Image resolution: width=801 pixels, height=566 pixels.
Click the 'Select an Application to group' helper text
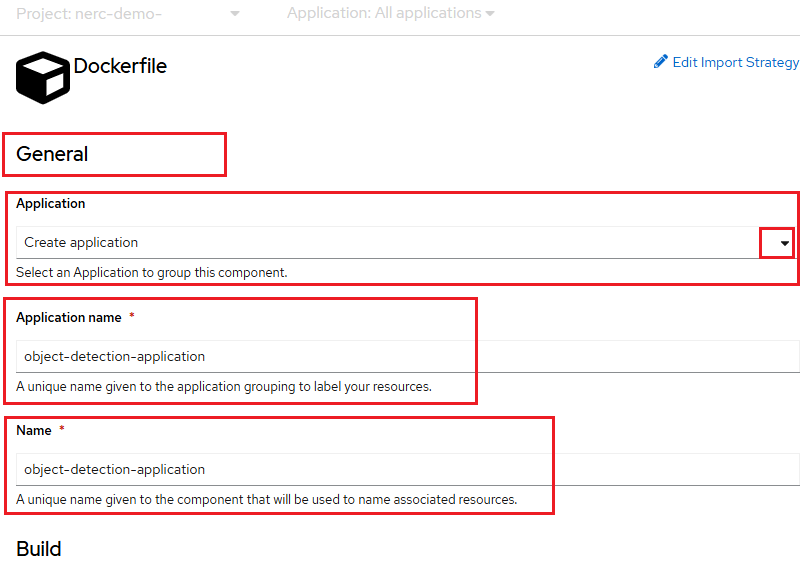pos(152,273)
